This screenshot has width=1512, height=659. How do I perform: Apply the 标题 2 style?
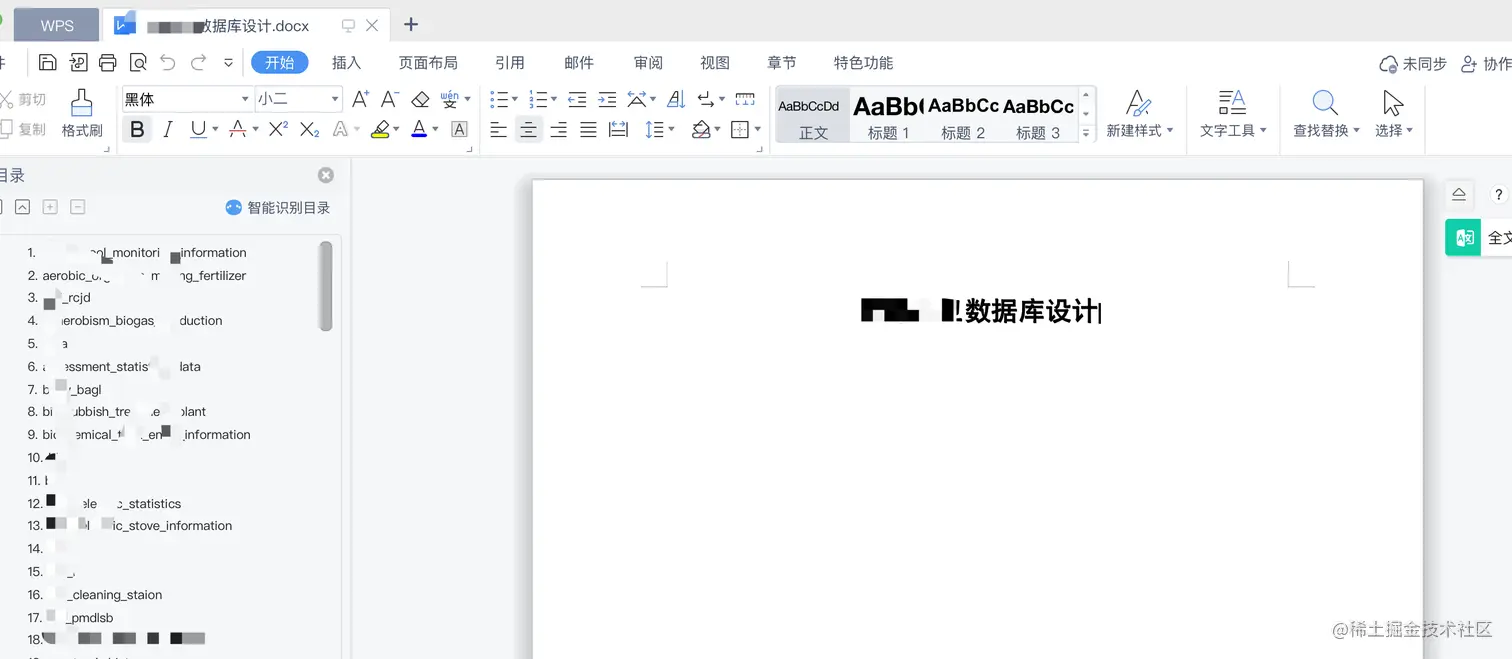pyautogui.click(x=963, y=115)
